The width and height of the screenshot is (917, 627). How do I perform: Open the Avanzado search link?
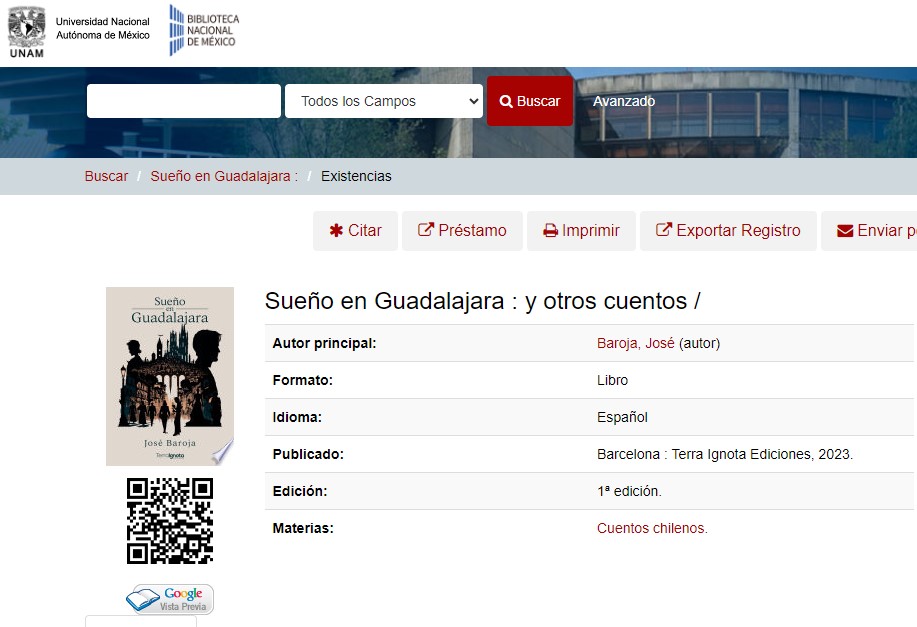pyautogui.click(x=624, y=101)
